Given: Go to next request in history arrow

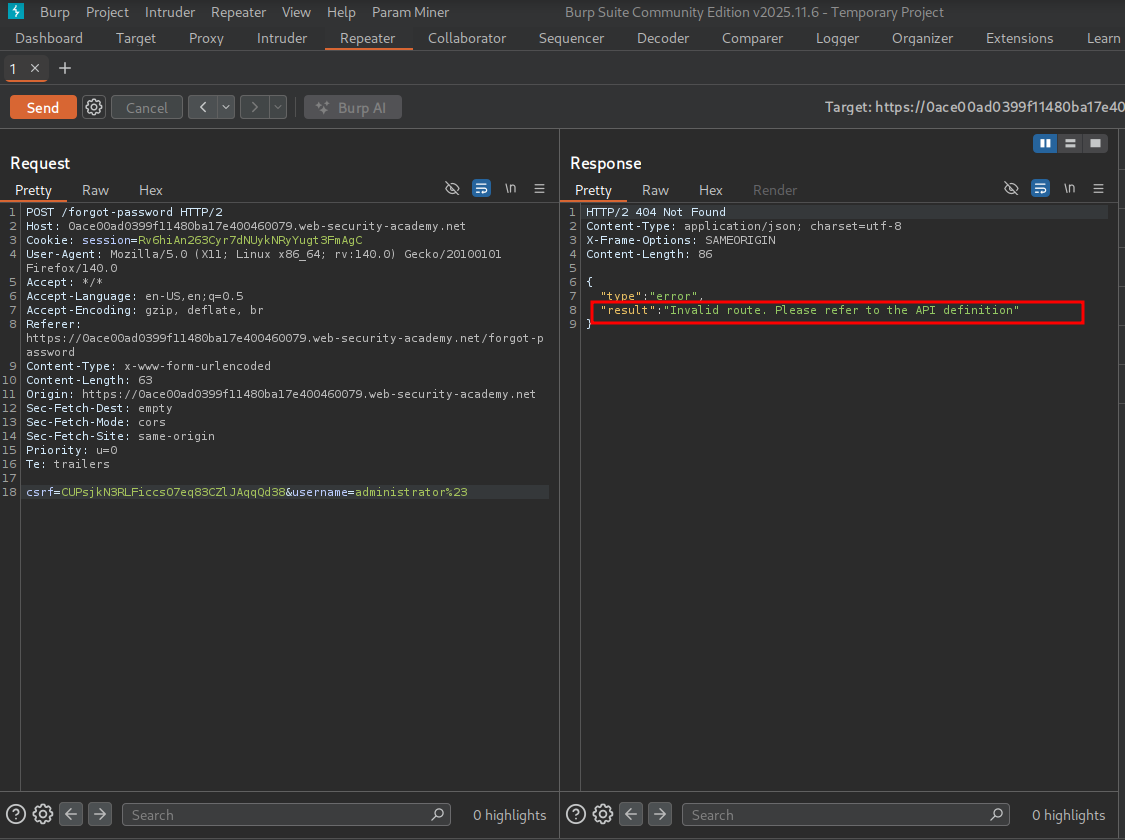Looking at the screenshot, I should [255, 108].
